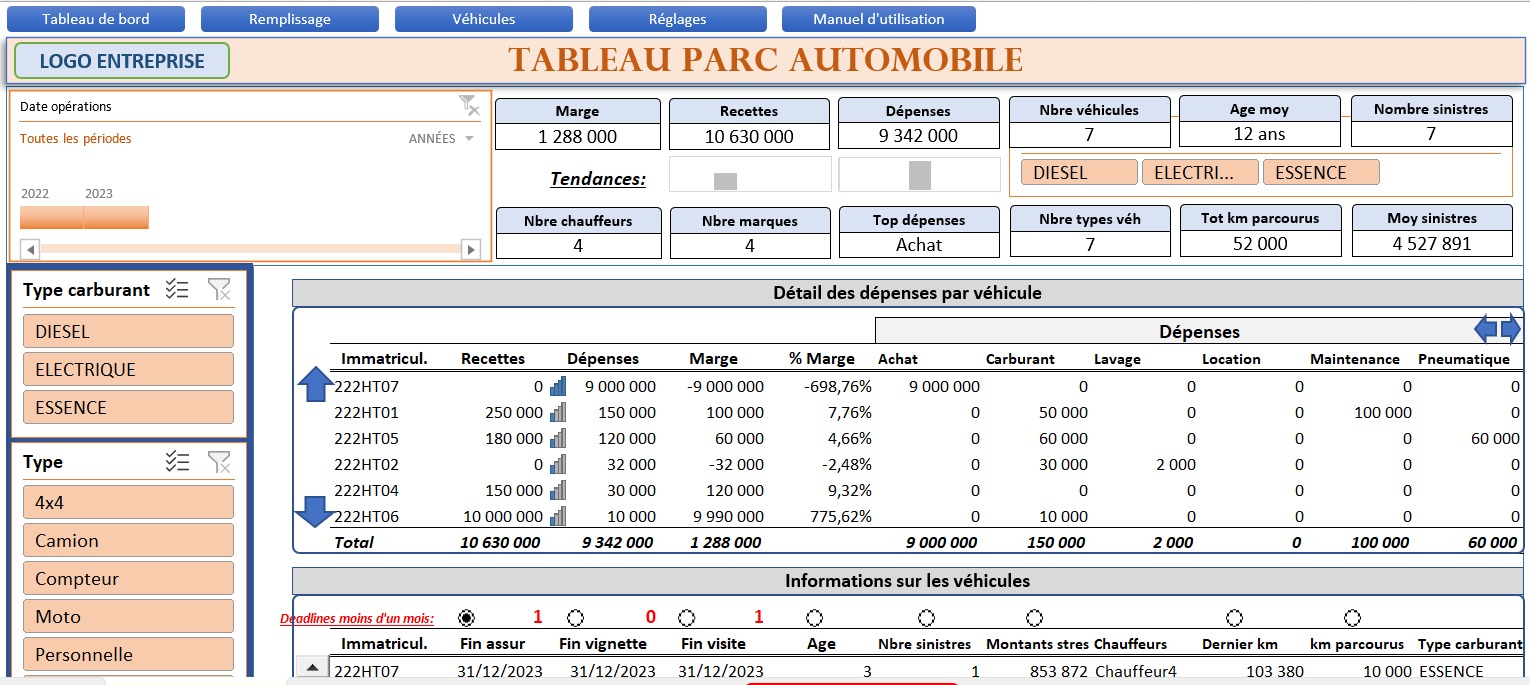Clear filter on Type carburant slicer
This screenshot has height=685, width=1530.
219,290
